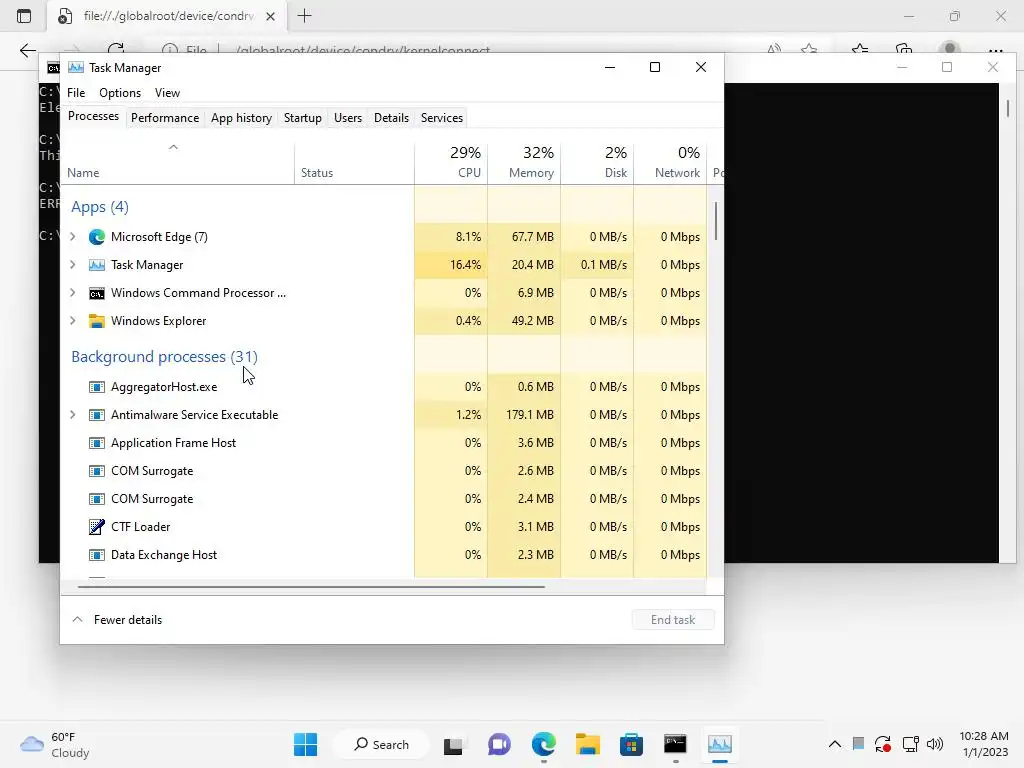The width and height of the screenshot is (1024, 768).
Task: Click the Windows Command Processor icon
Action: (97, 293)
